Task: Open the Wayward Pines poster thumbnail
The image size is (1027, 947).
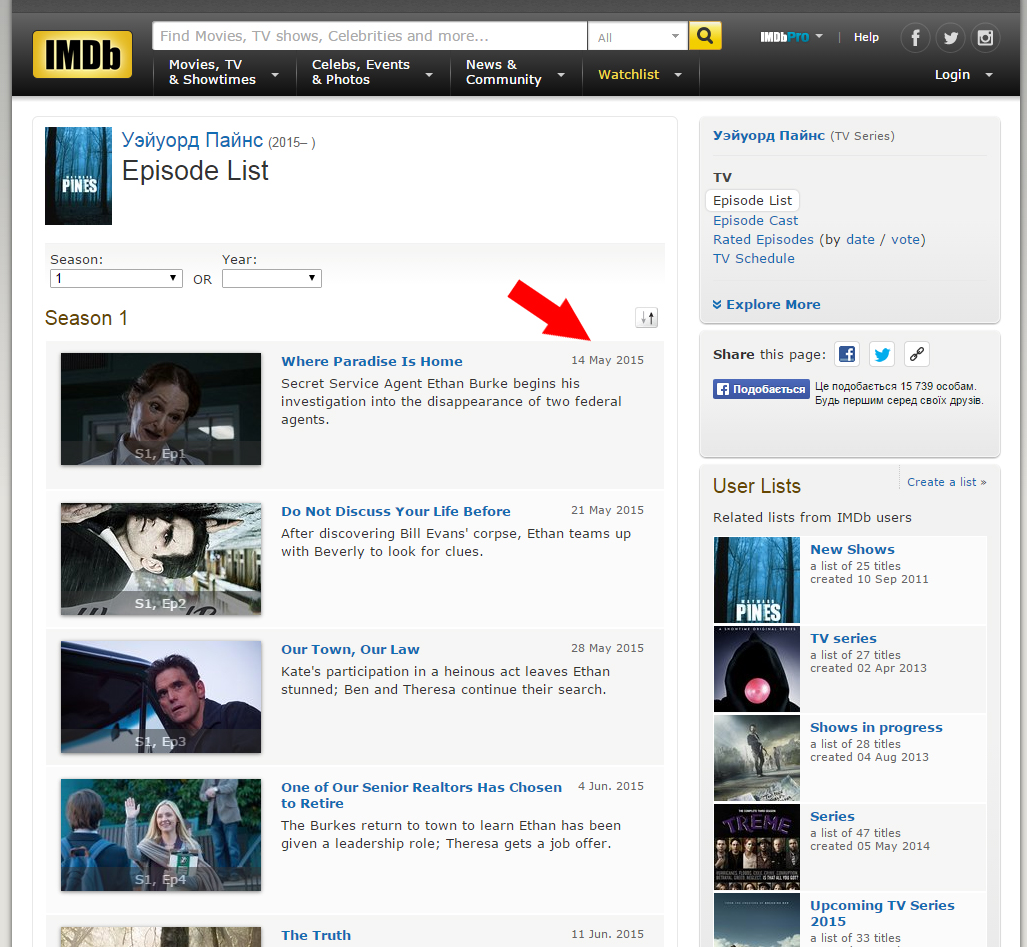Action: [78, 175]
